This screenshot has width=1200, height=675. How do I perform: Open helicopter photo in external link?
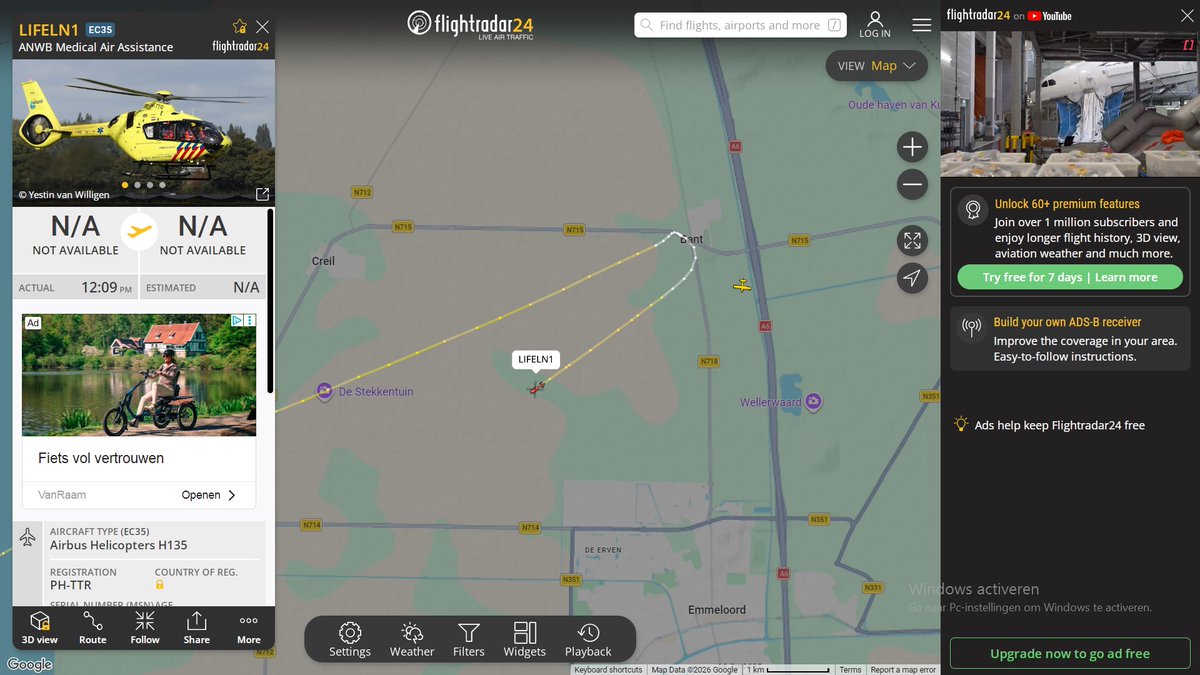[x=262, y=194]
